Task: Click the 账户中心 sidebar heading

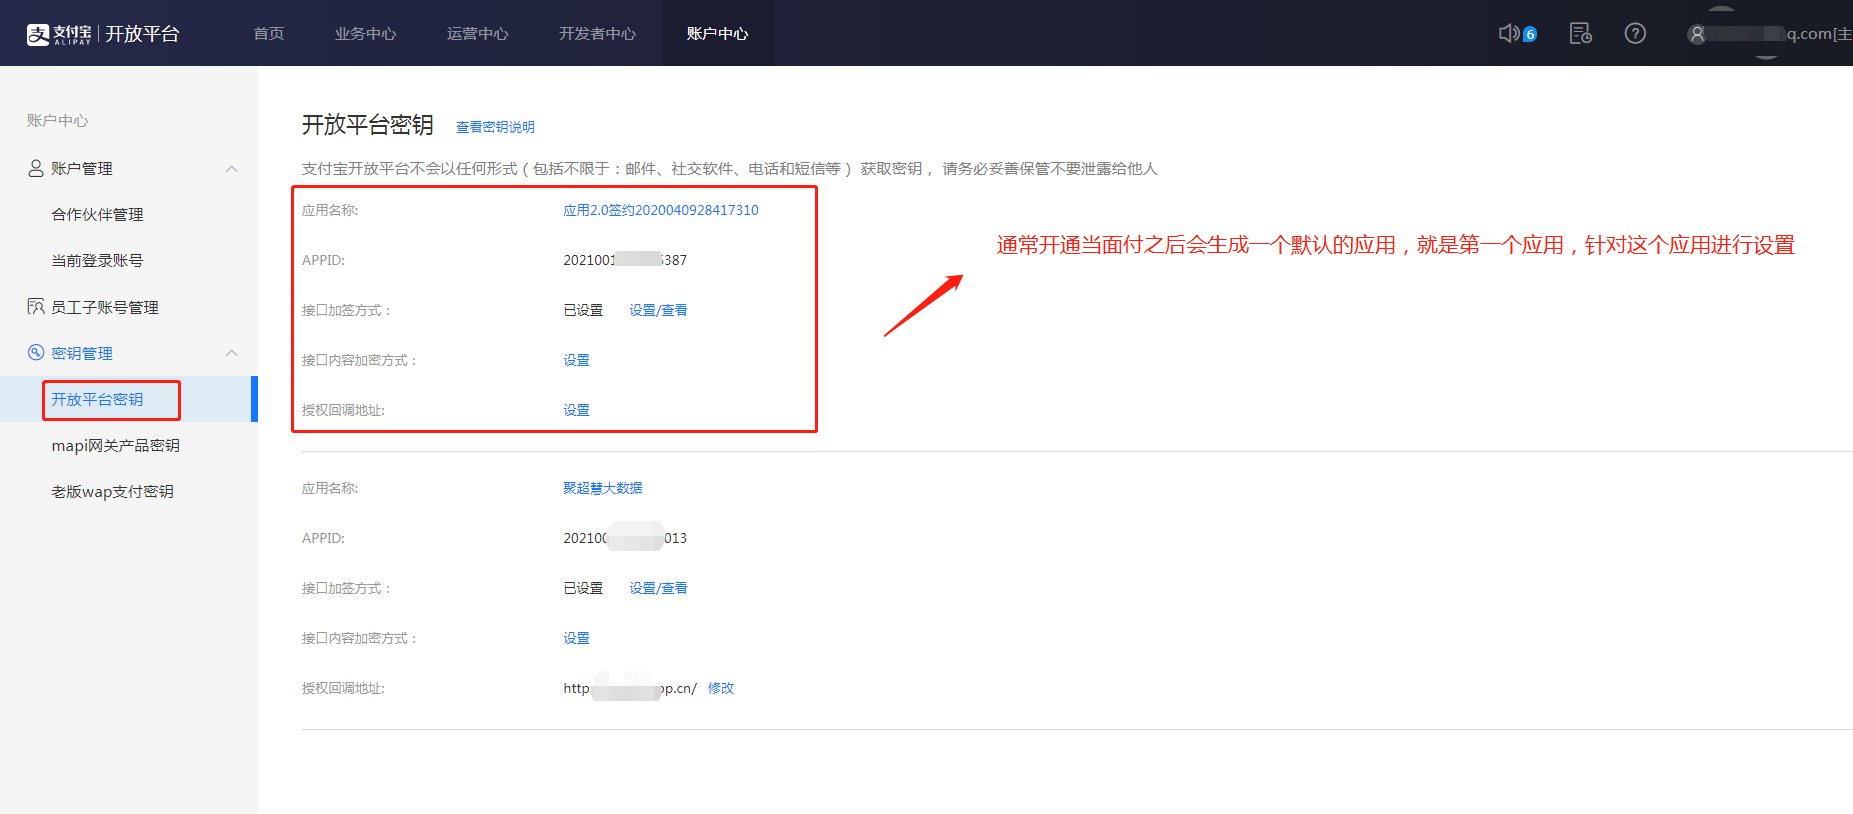Action: pyautogui.click(x=57, y=120)
